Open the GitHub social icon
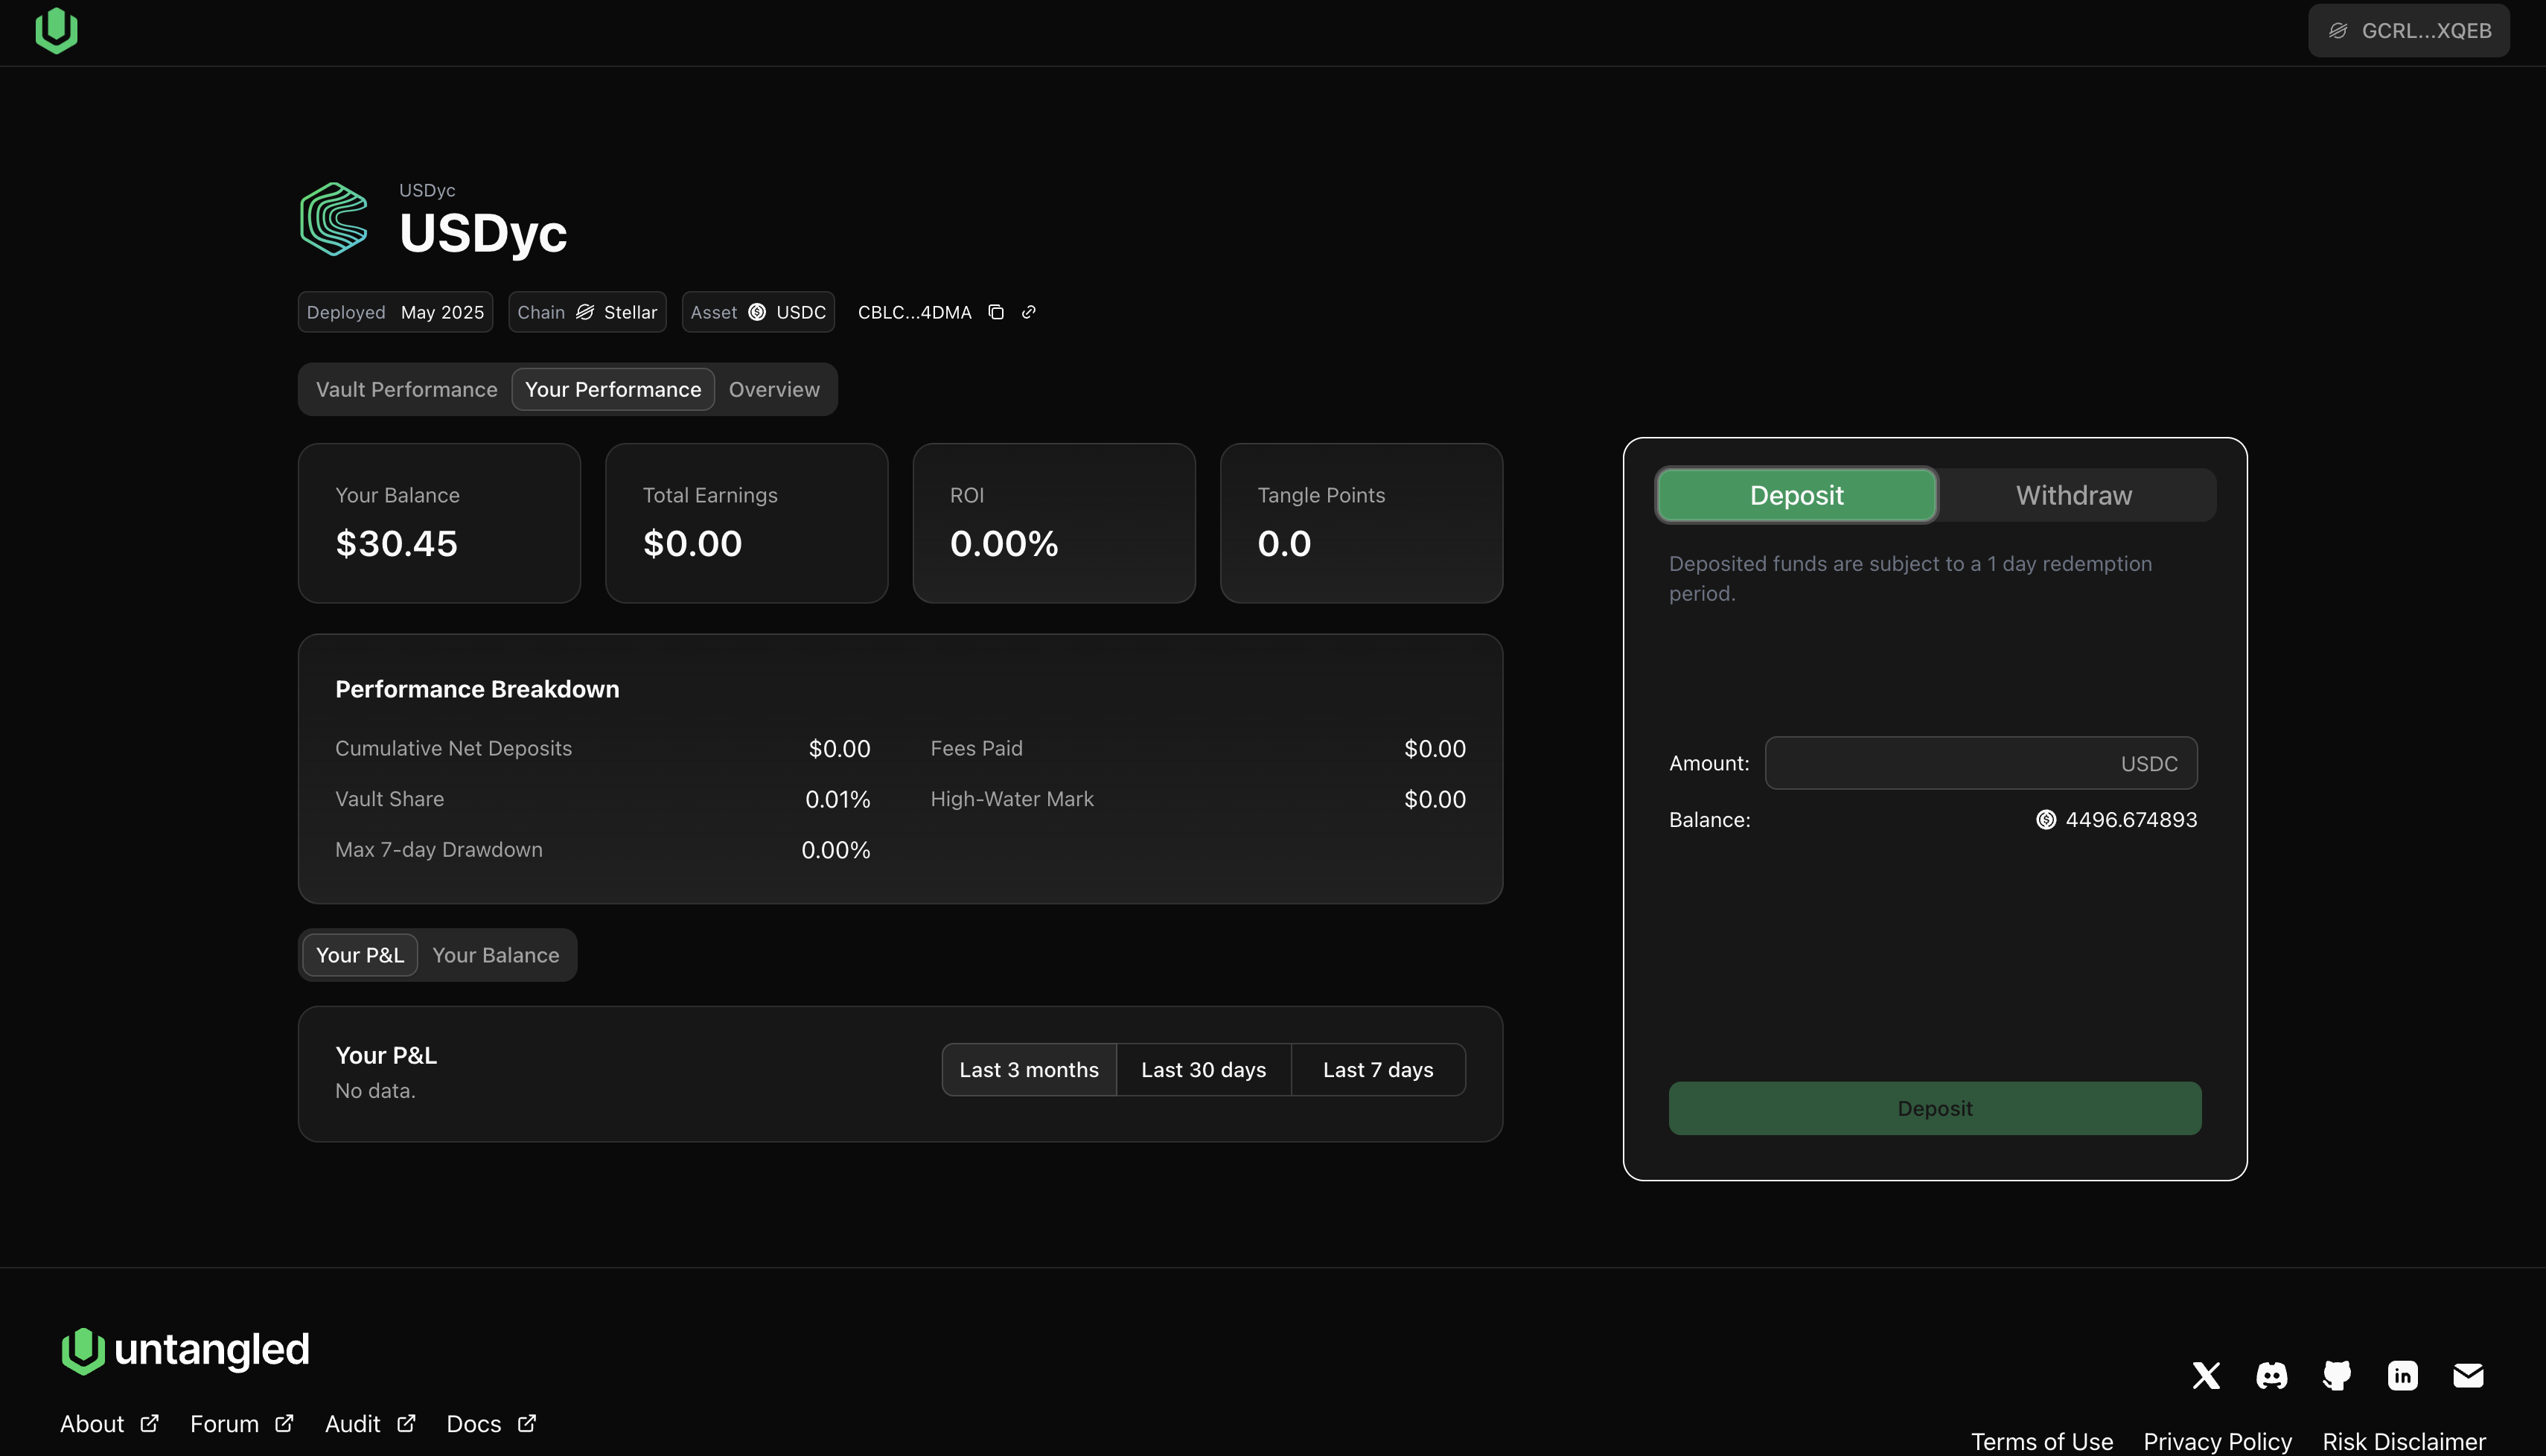Image resolution: width=2546 pixels, height=1456 pixels. pos(2337,1376)
